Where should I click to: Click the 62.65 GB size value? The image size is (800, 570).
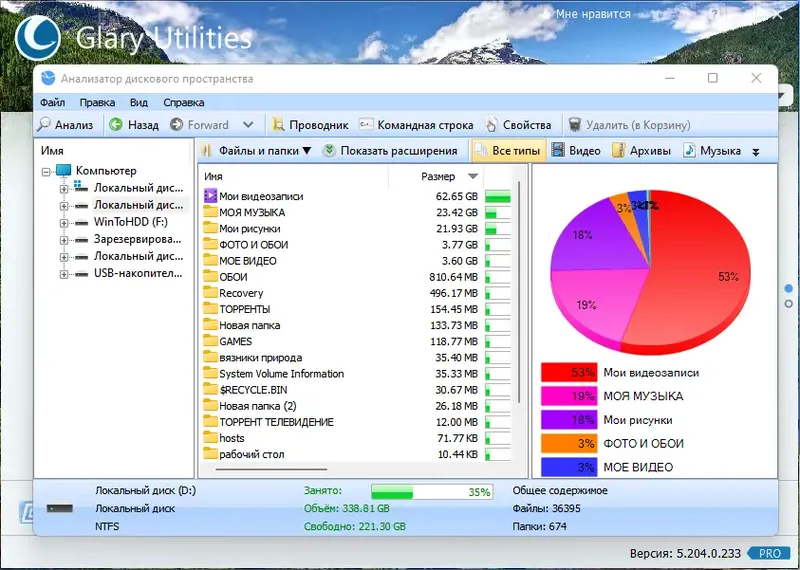click(457, 196)
